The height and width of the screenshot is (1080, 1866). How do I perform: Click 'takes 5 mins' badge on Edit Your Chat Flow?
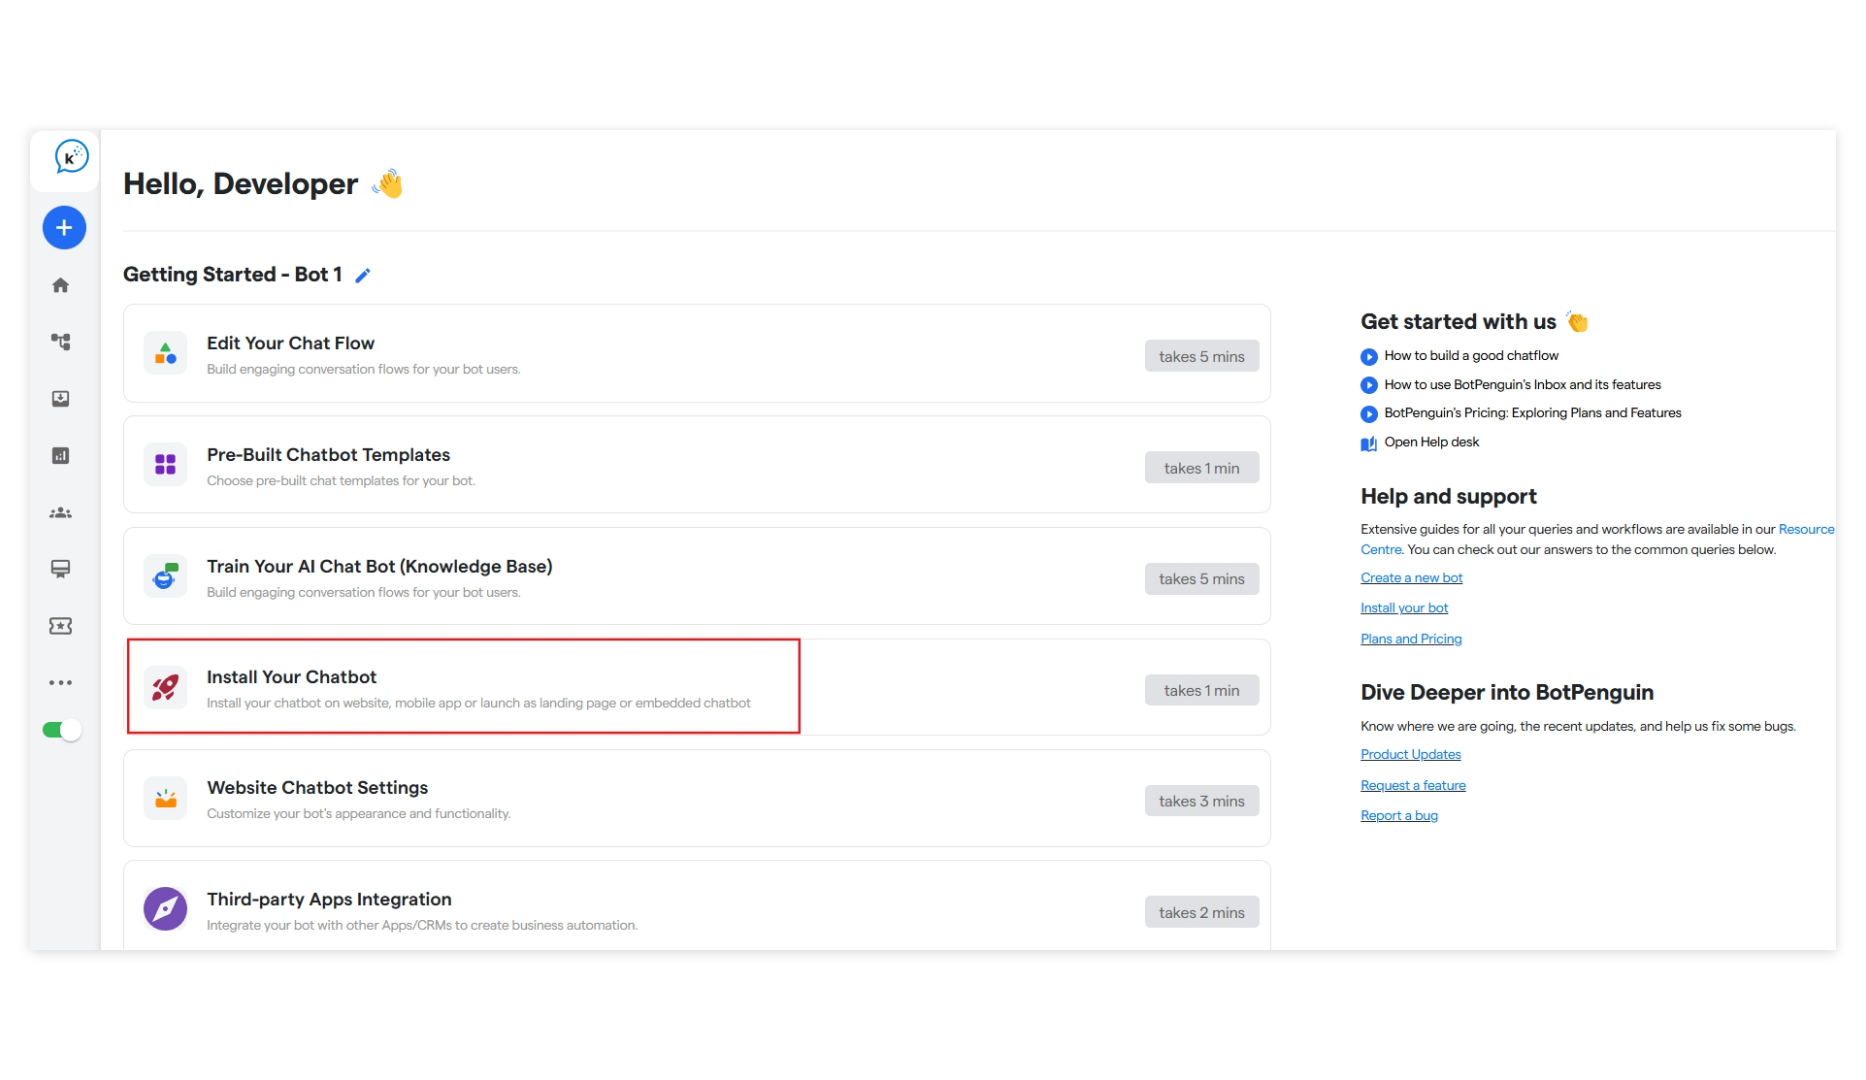[1201, 357]
